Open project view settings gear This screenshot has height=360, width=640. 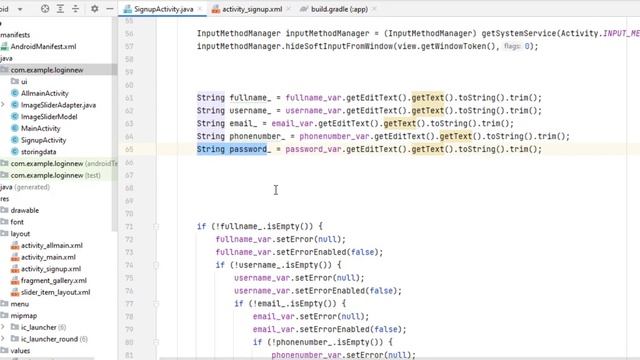pos(94,9)
